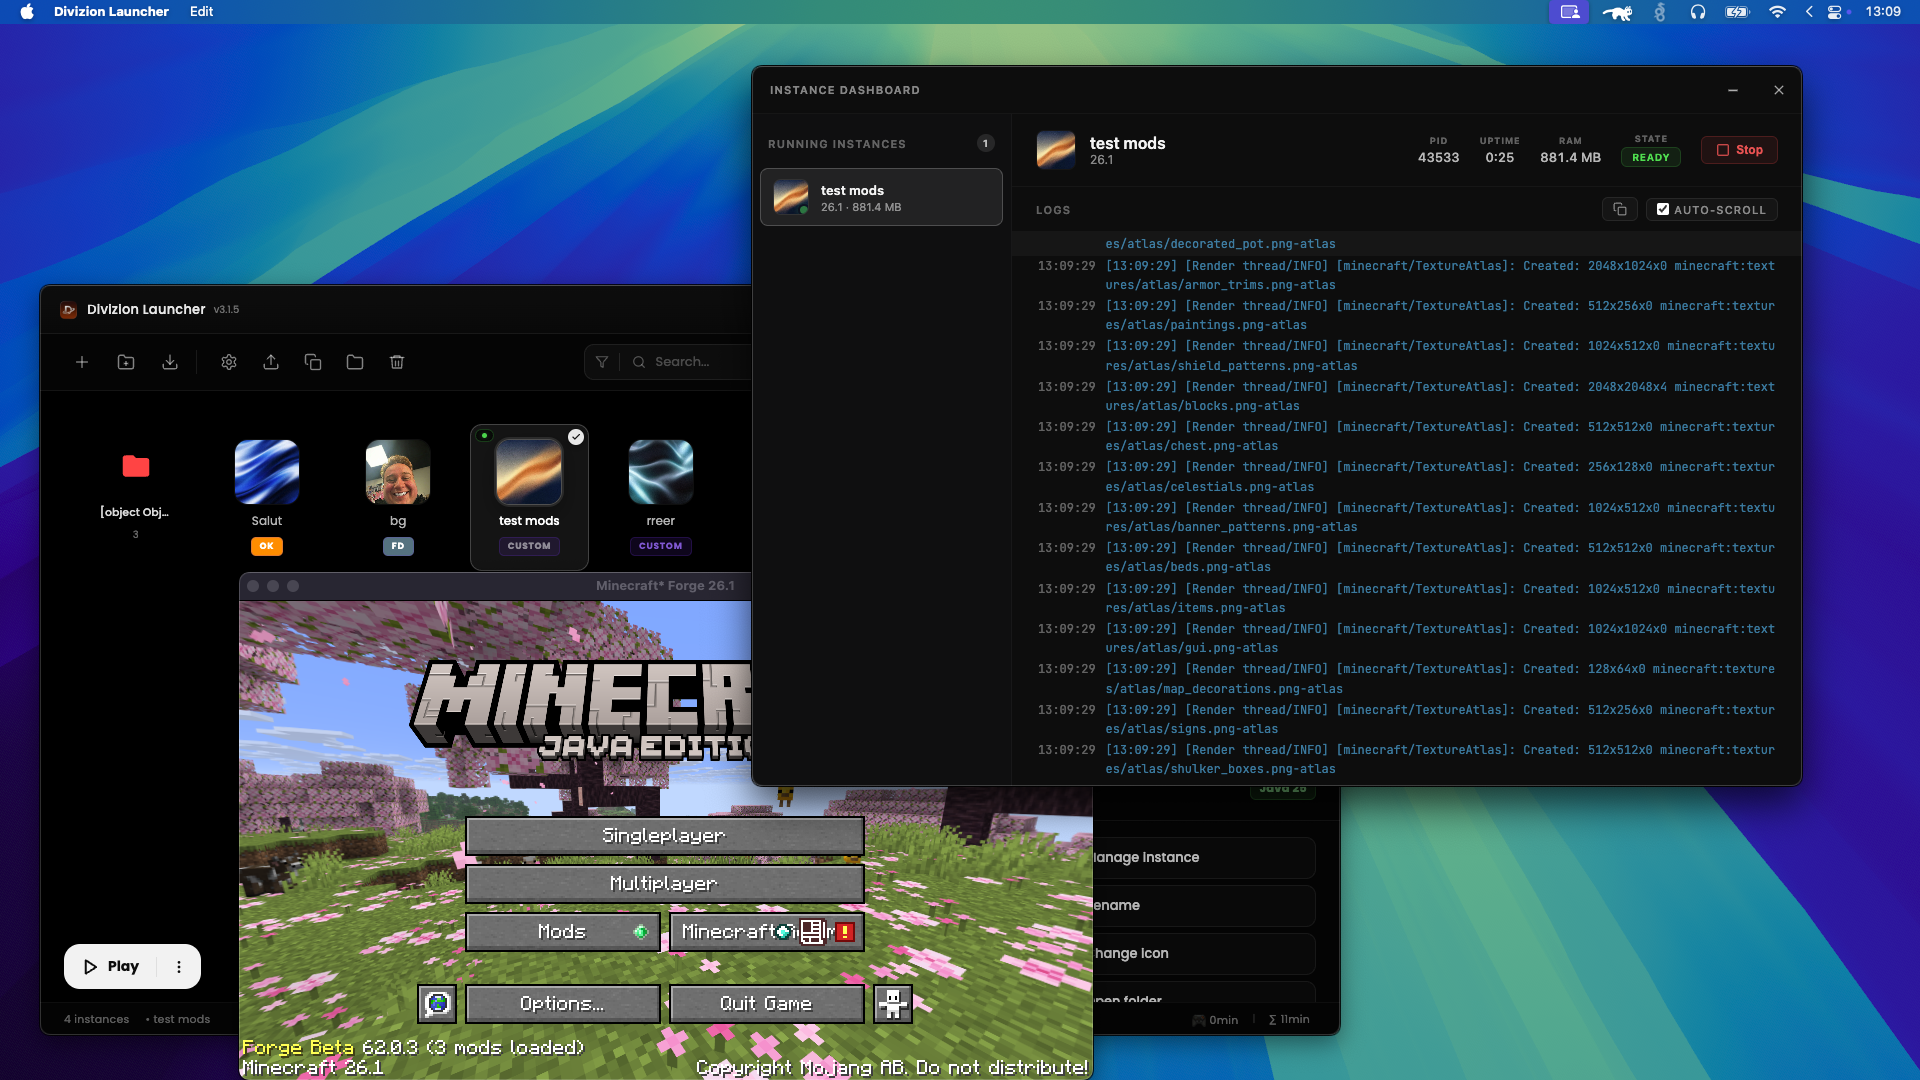This screenshot has width=1920, height=1080.
Task: Open the Mods list in Minecraft
Action: pos(563,931)
